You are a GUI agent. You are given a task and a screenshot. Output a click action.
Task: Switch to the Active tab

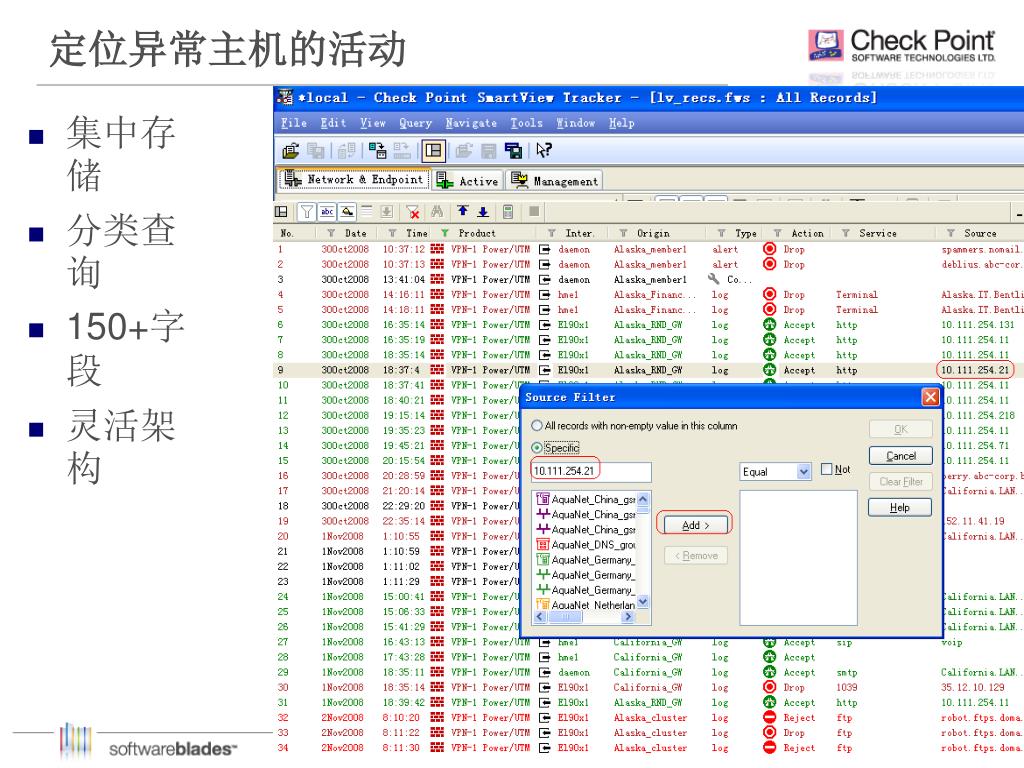pos(468,181)
